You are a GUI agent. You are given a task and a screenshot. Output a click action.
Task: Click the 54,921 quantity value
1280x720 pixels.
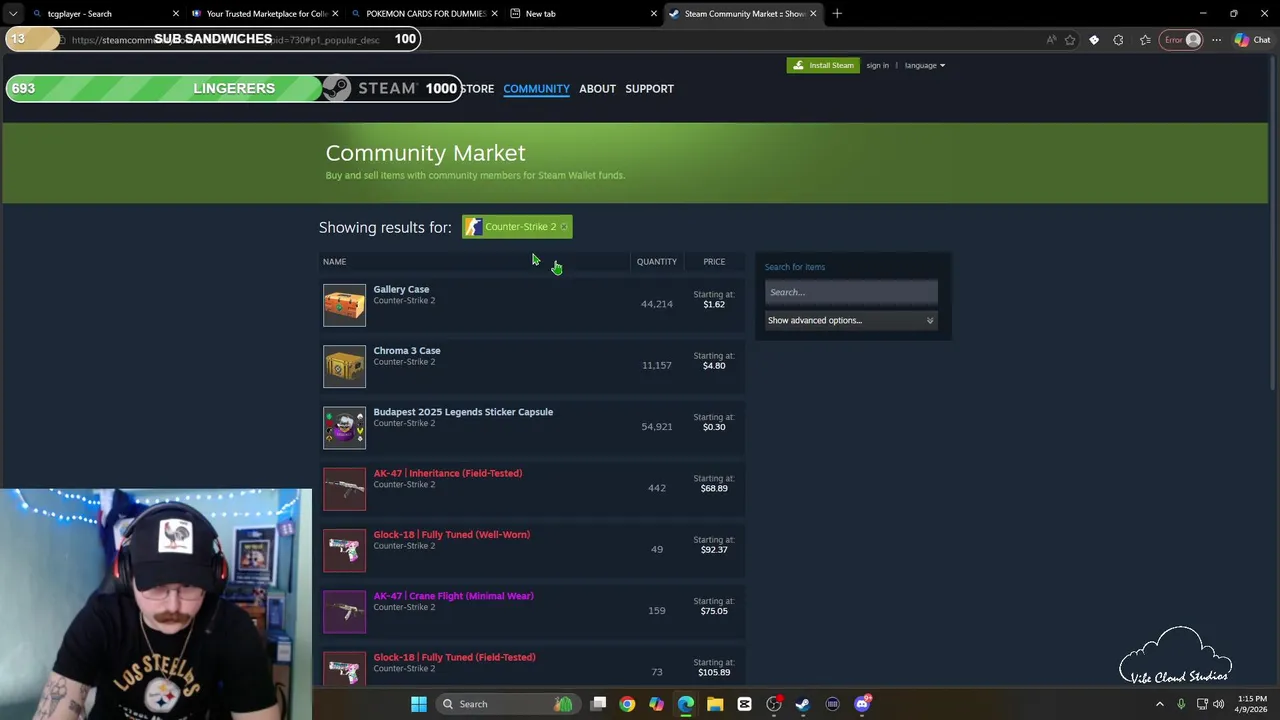tap(657, 427)
